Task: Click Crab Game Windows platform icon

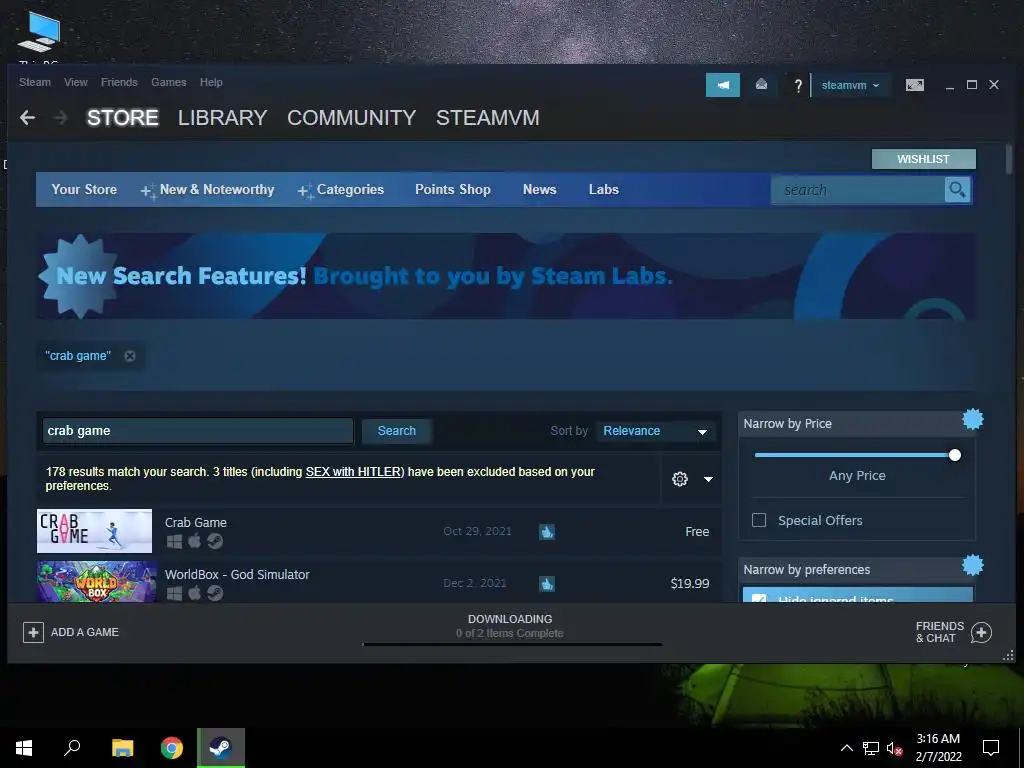Action: click(x=174, y=541)
